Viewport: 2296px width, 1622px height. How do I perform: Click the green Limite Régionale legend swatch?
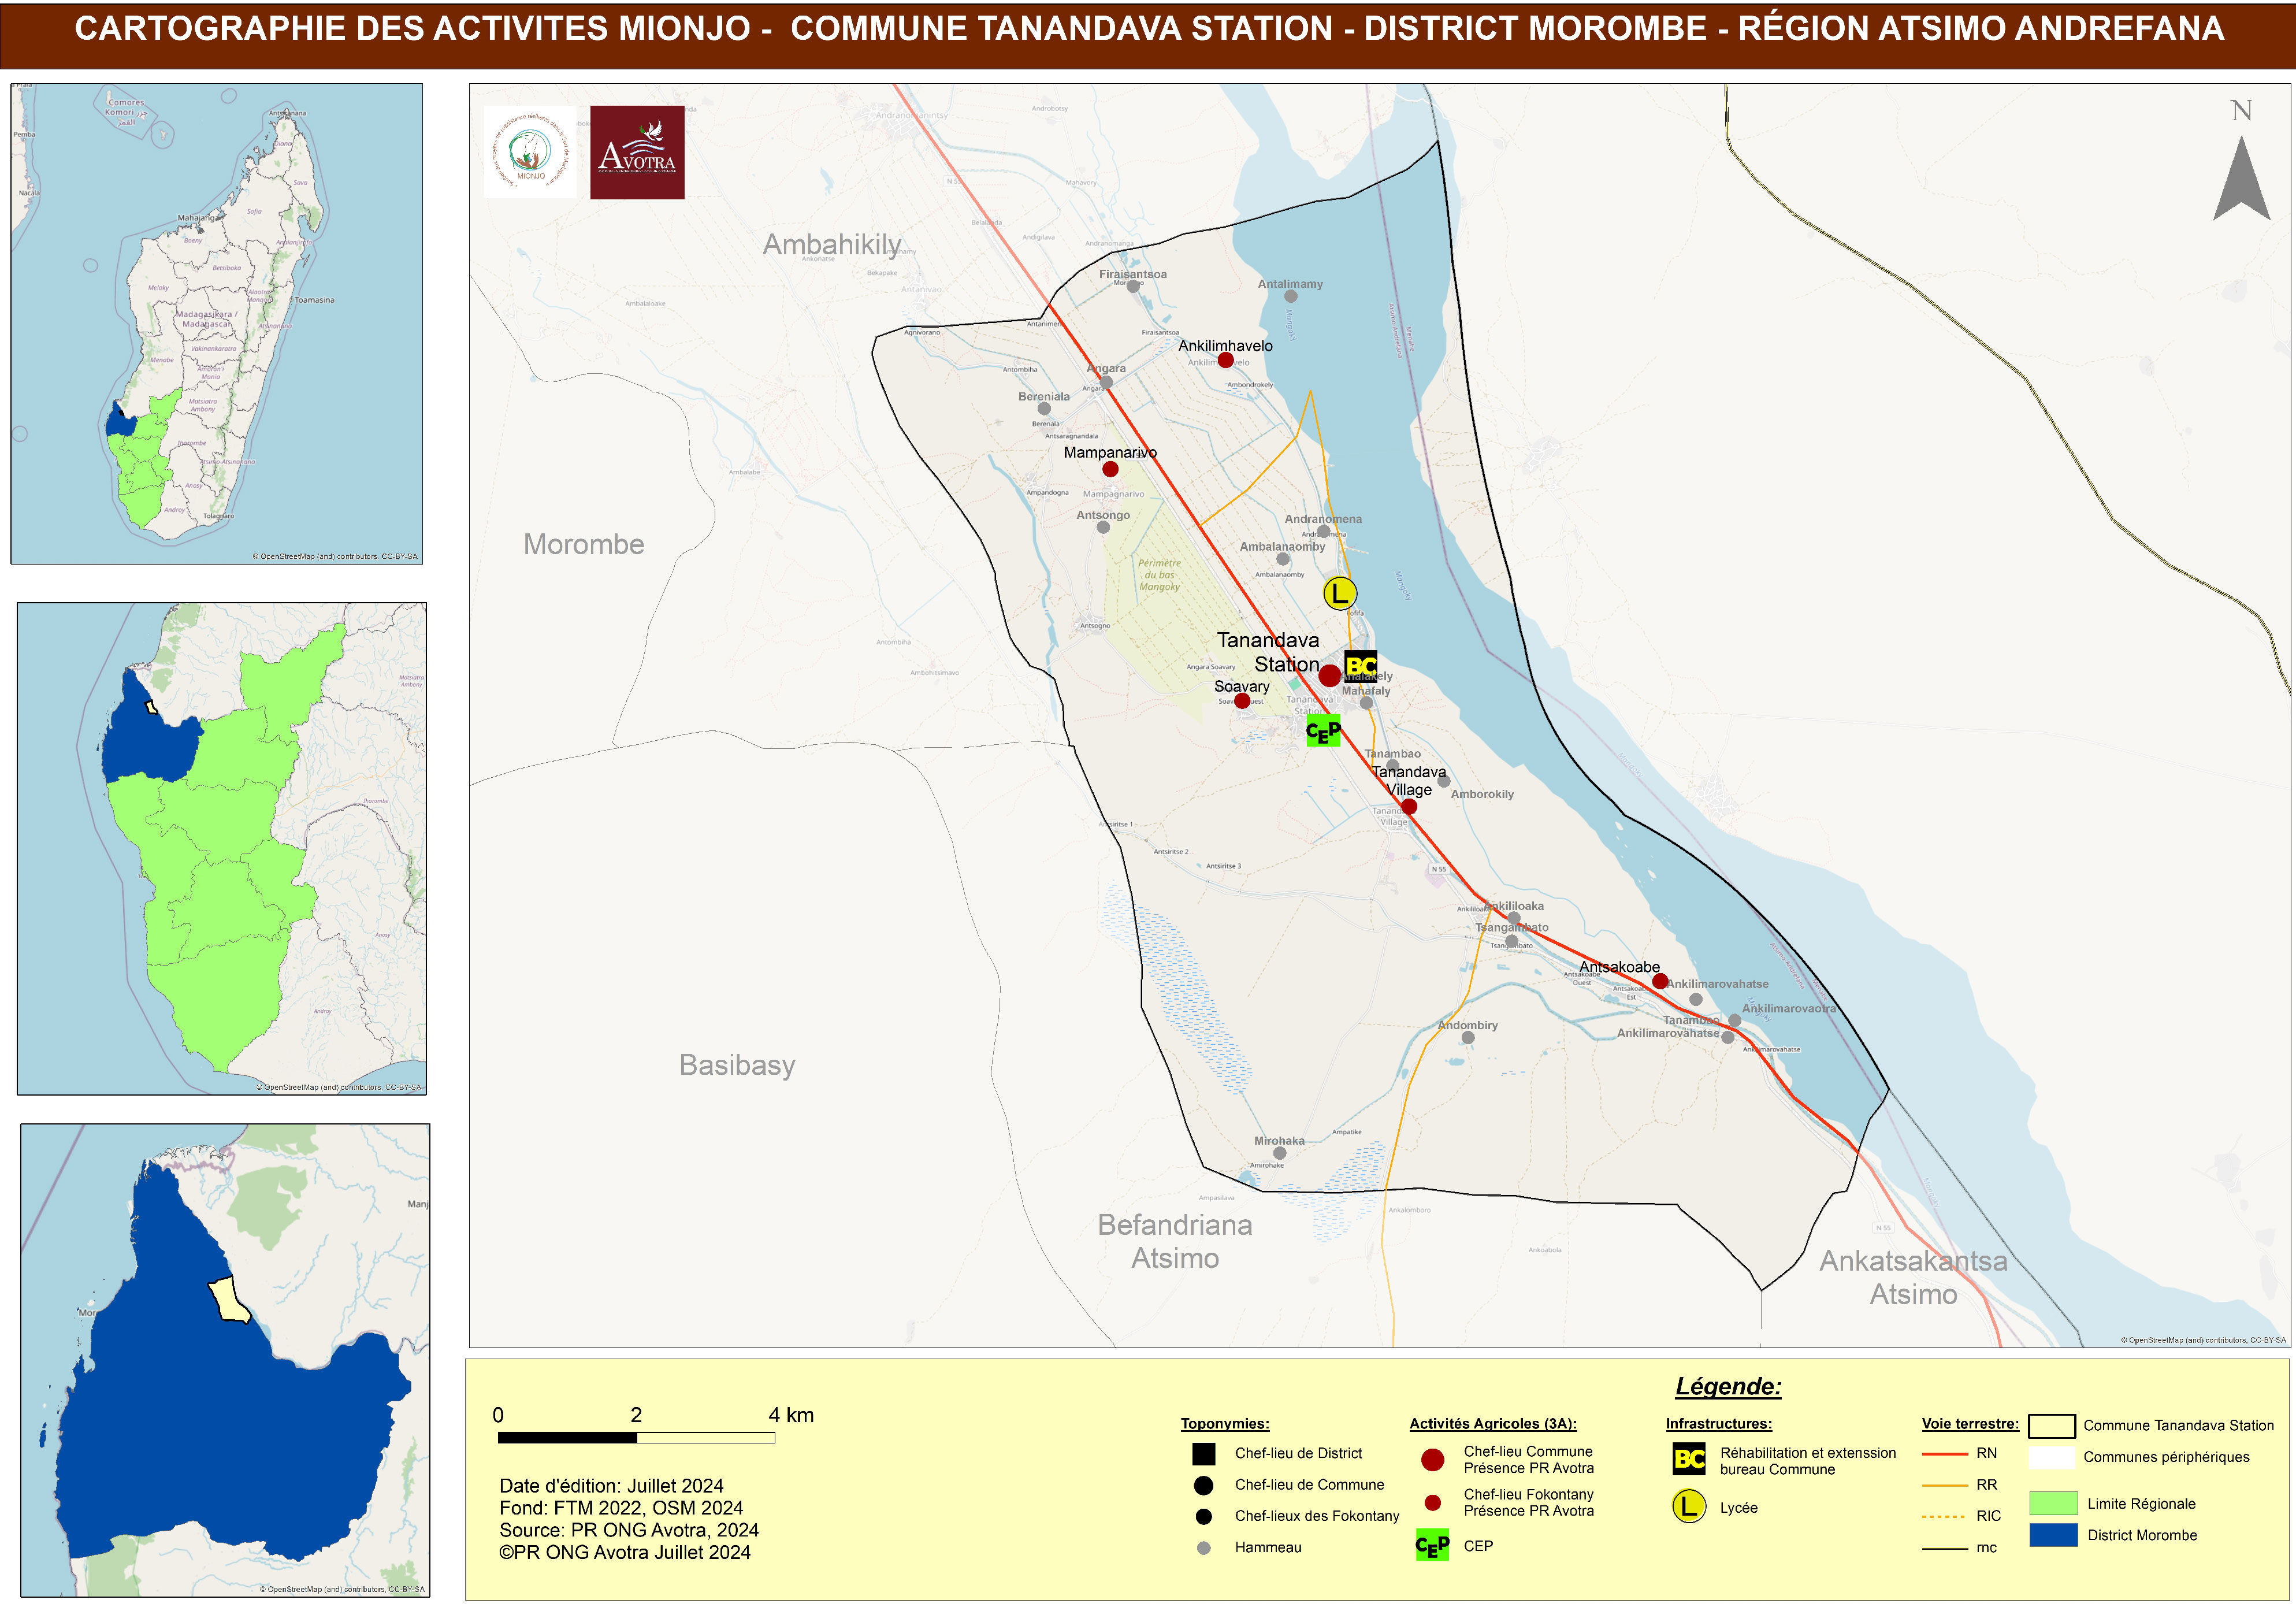tap(2053, 1503)
